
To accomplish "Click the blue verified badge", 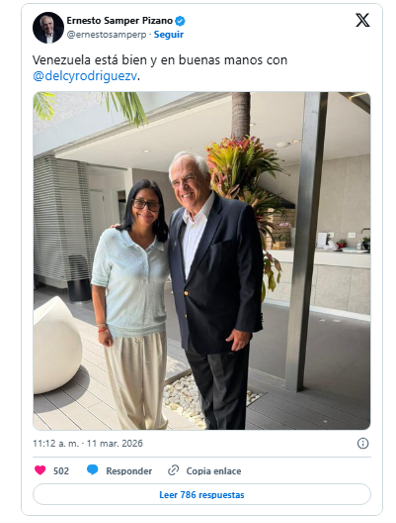I will pos(180,21).
